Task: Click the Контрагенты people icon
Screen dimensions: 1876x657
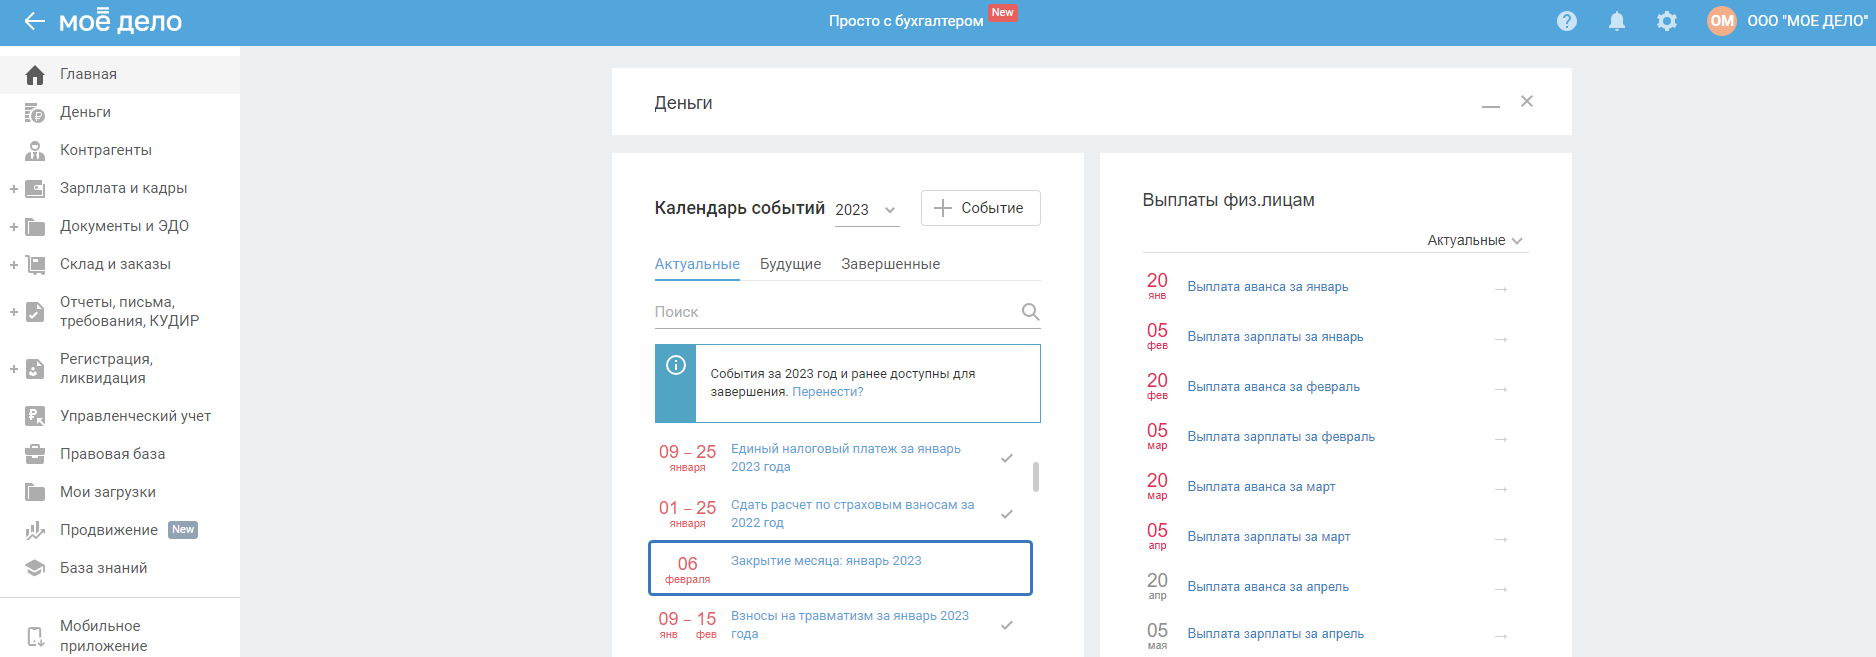Action: 35,151
